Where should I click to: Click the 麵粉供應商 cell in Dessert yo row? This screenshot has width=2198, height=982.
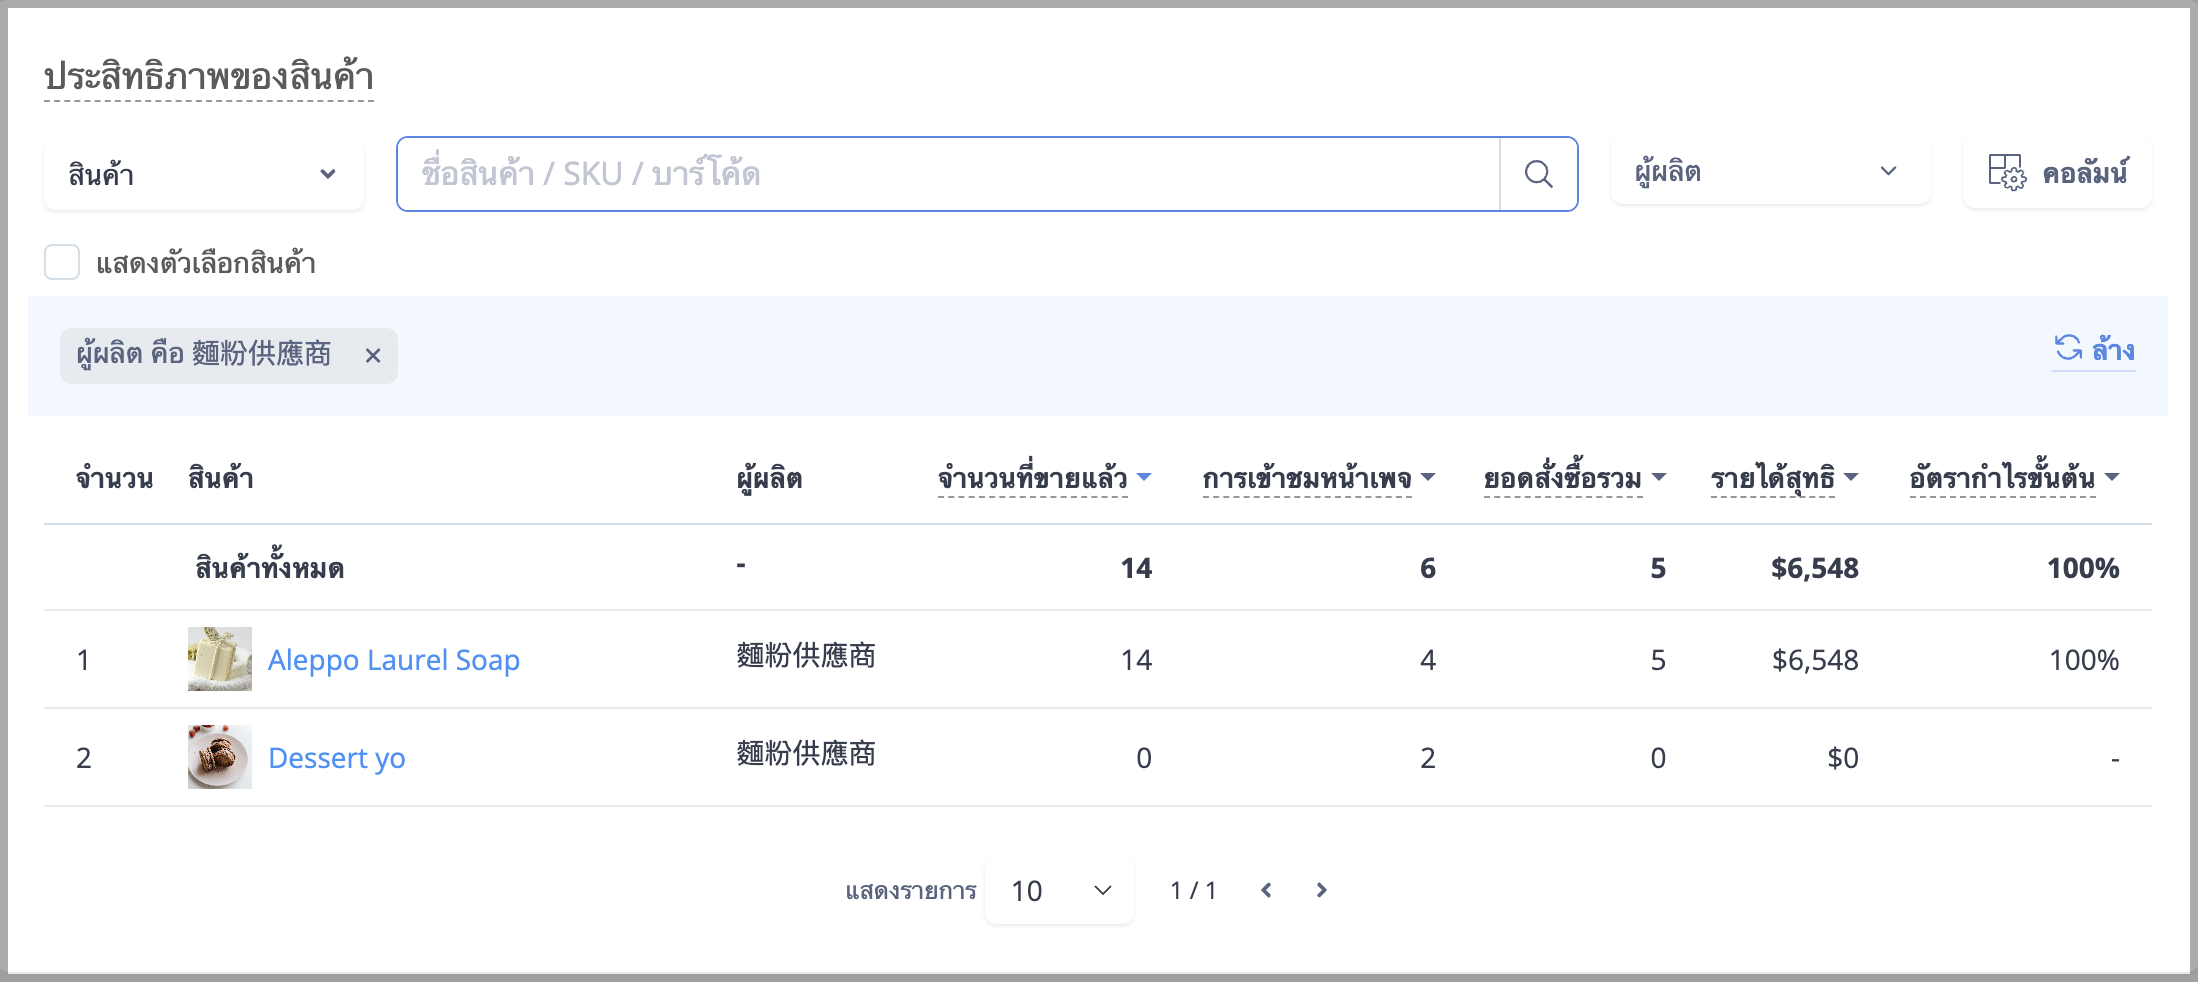[x=806, y=754]
